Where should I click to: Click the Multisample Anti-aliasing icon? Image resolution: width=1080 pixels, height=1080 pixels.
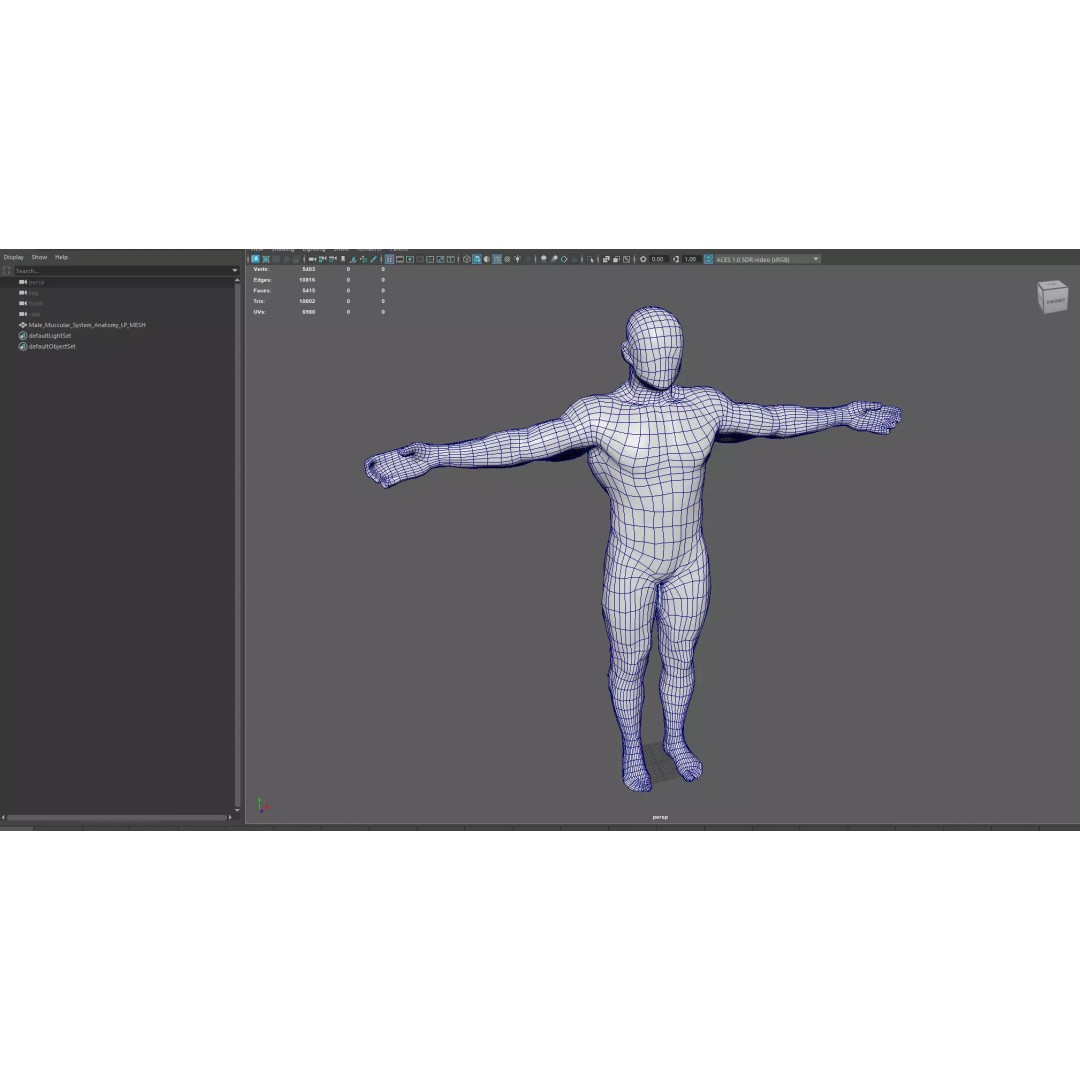(x=564, y=259)
